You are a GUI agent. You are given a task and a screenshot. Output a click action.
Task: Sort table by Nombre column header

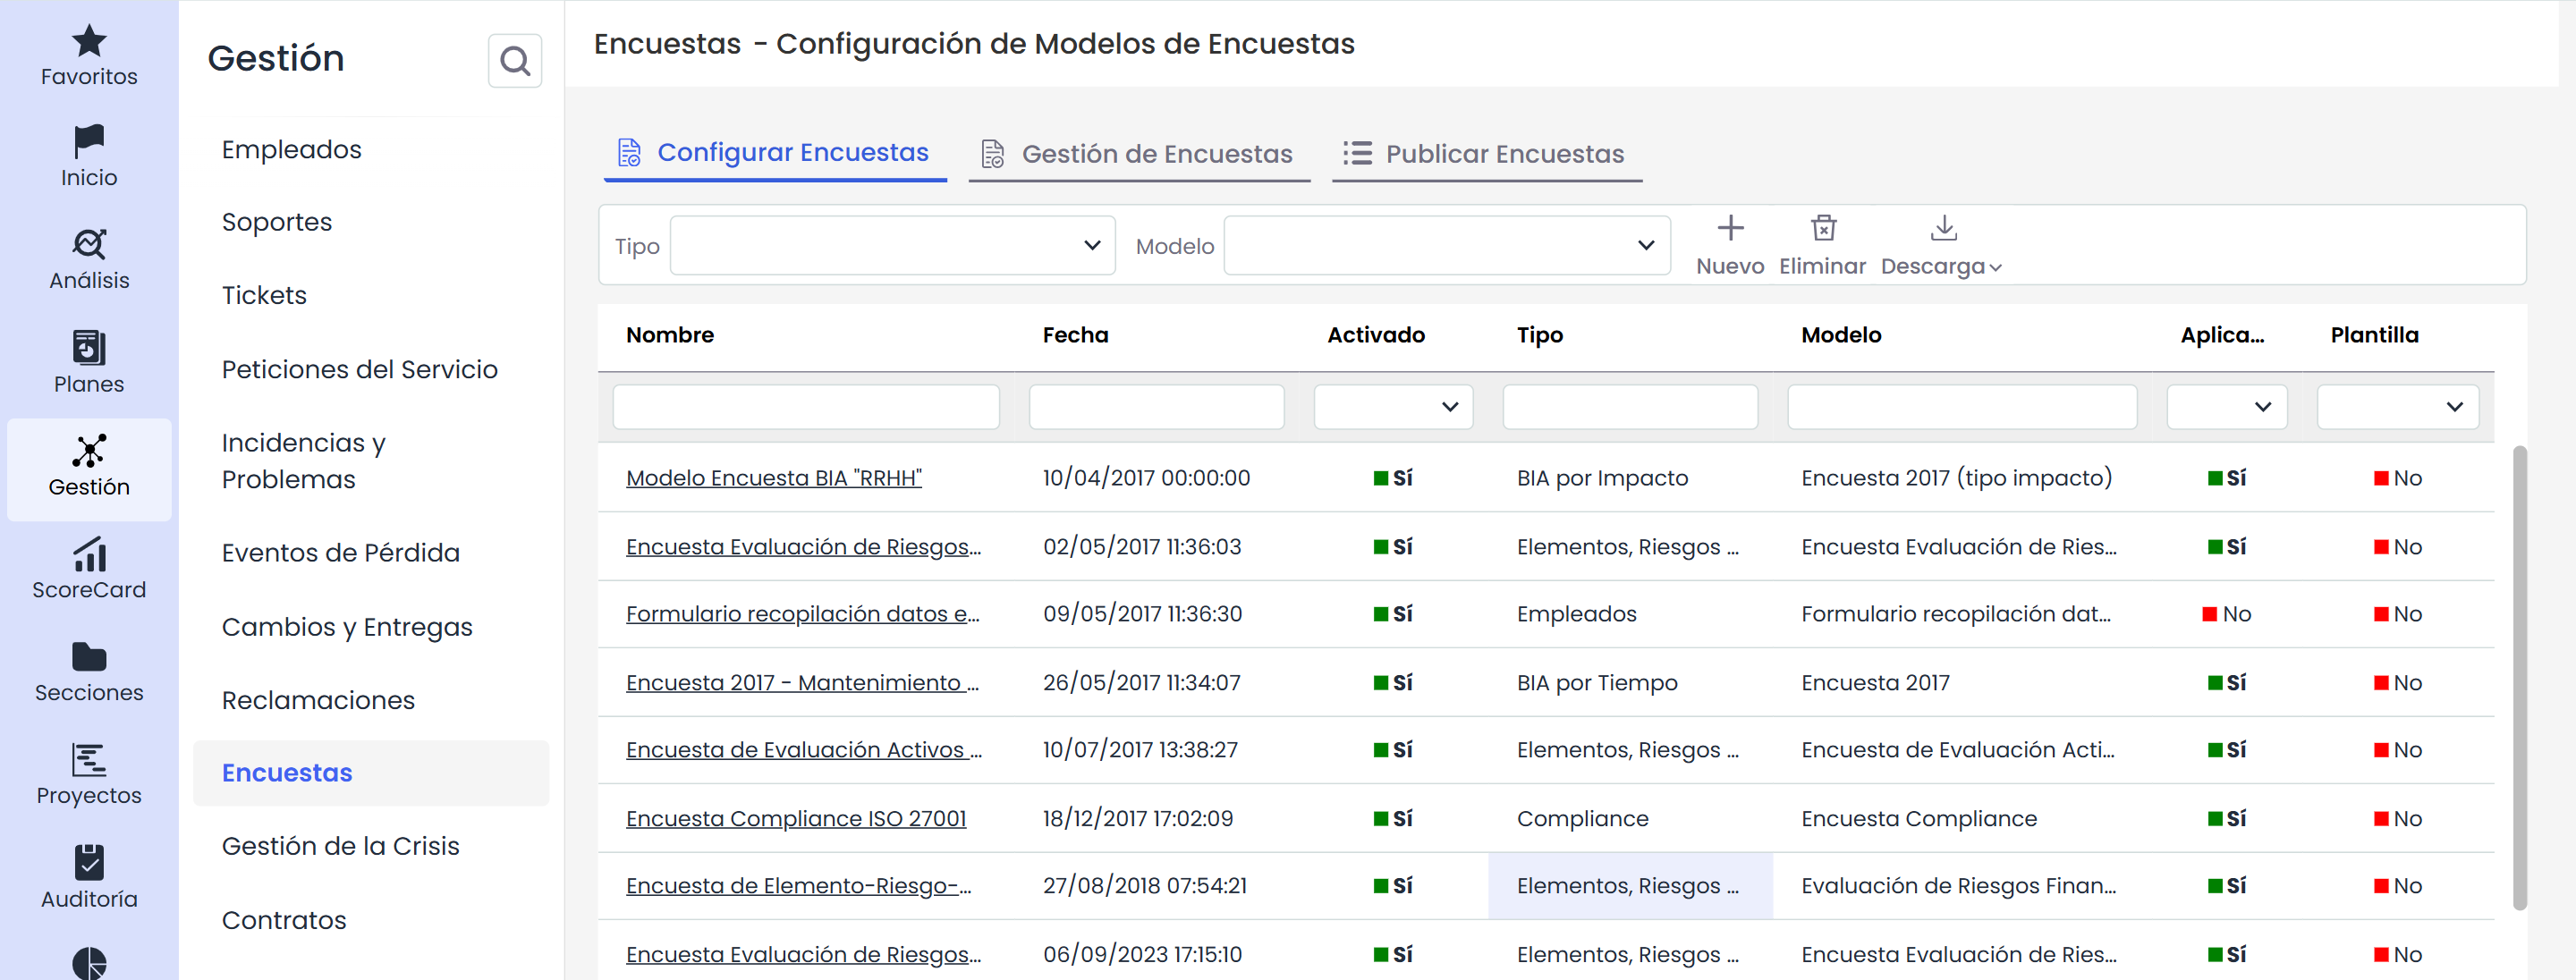click(670, 335)
